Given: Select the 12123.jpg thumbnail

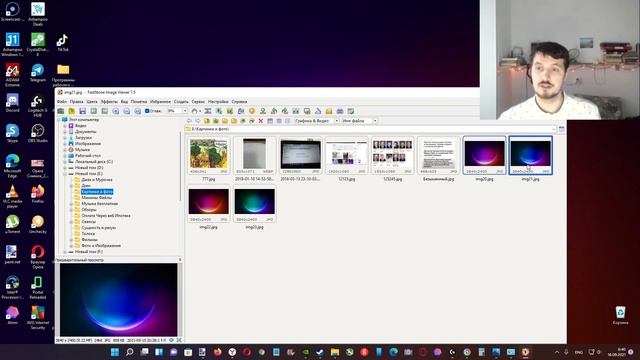Looking at the screenshot, I should [347, 156].
